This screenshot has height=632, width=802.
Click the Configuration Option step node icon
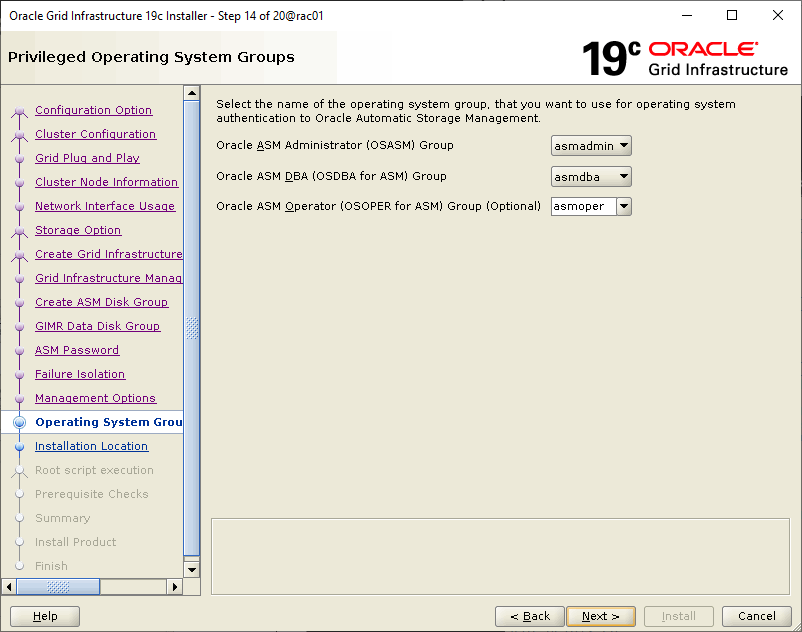click(x=19, y=110)
